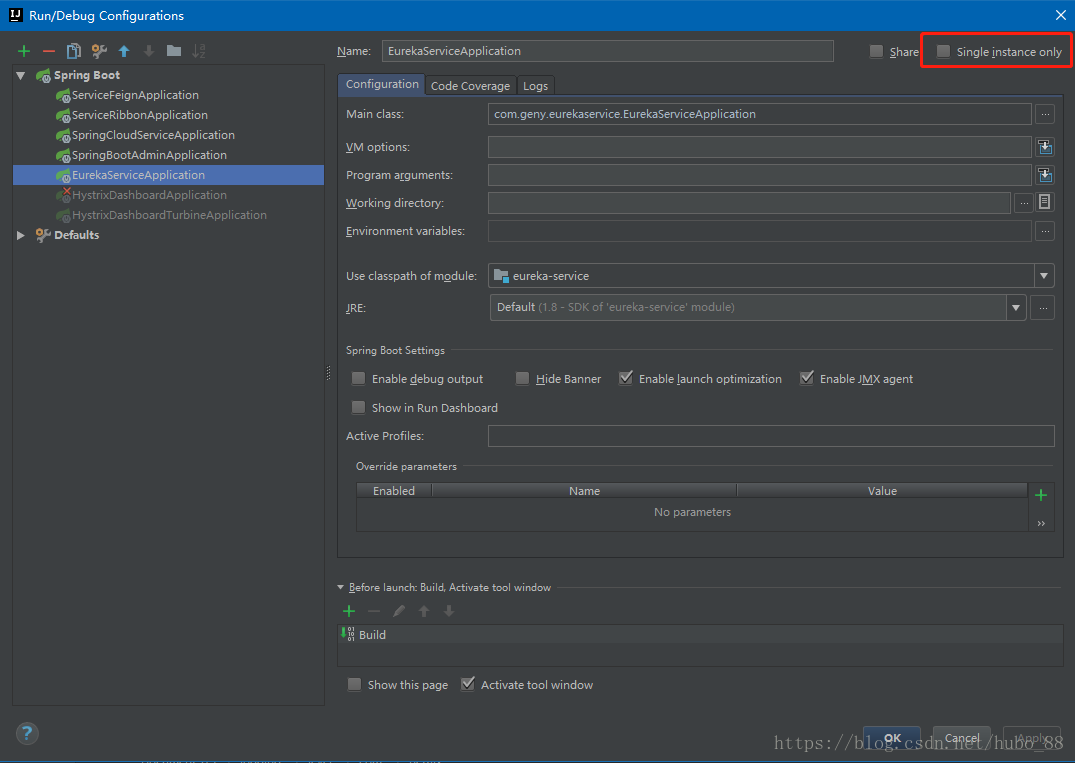
Task: Click the wrench Edit Defaults icon
Action: pos(99,51)
